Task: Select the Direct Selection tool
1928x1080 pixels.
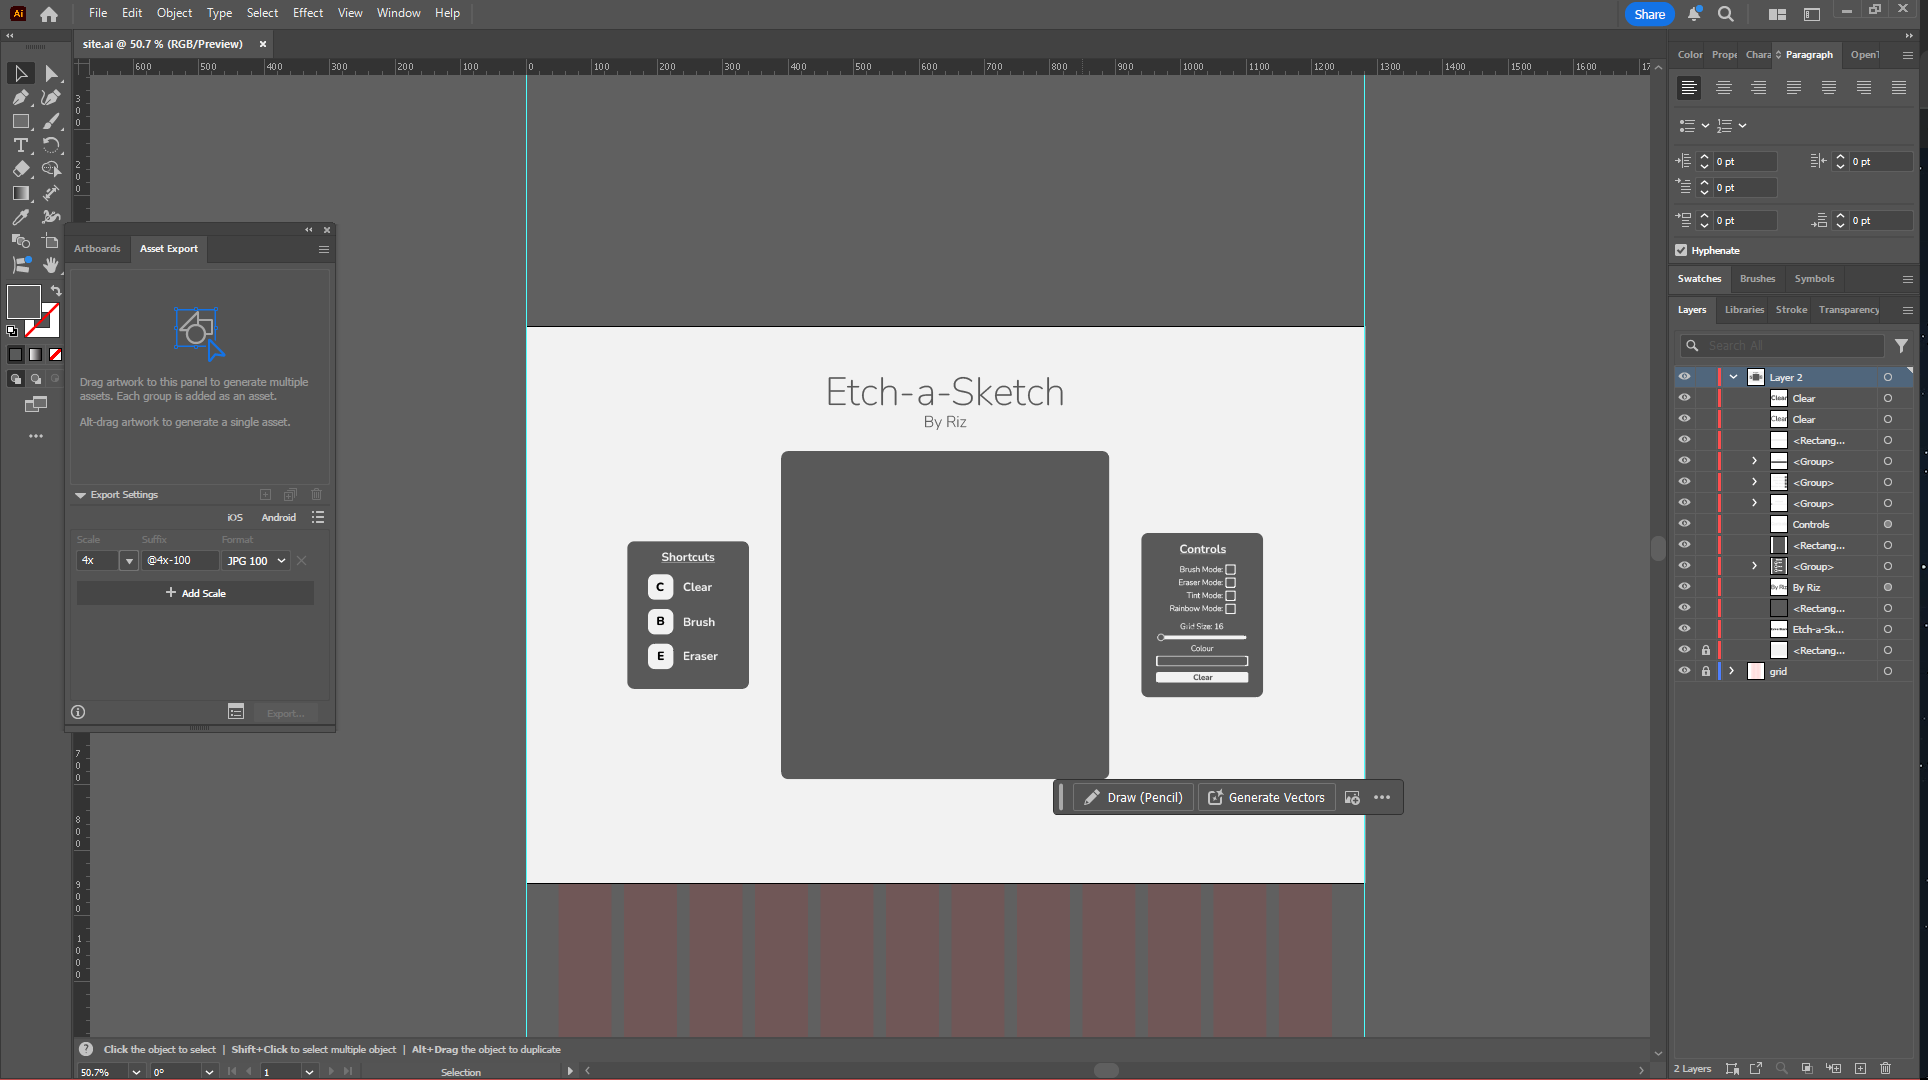Action: [51, 73]
